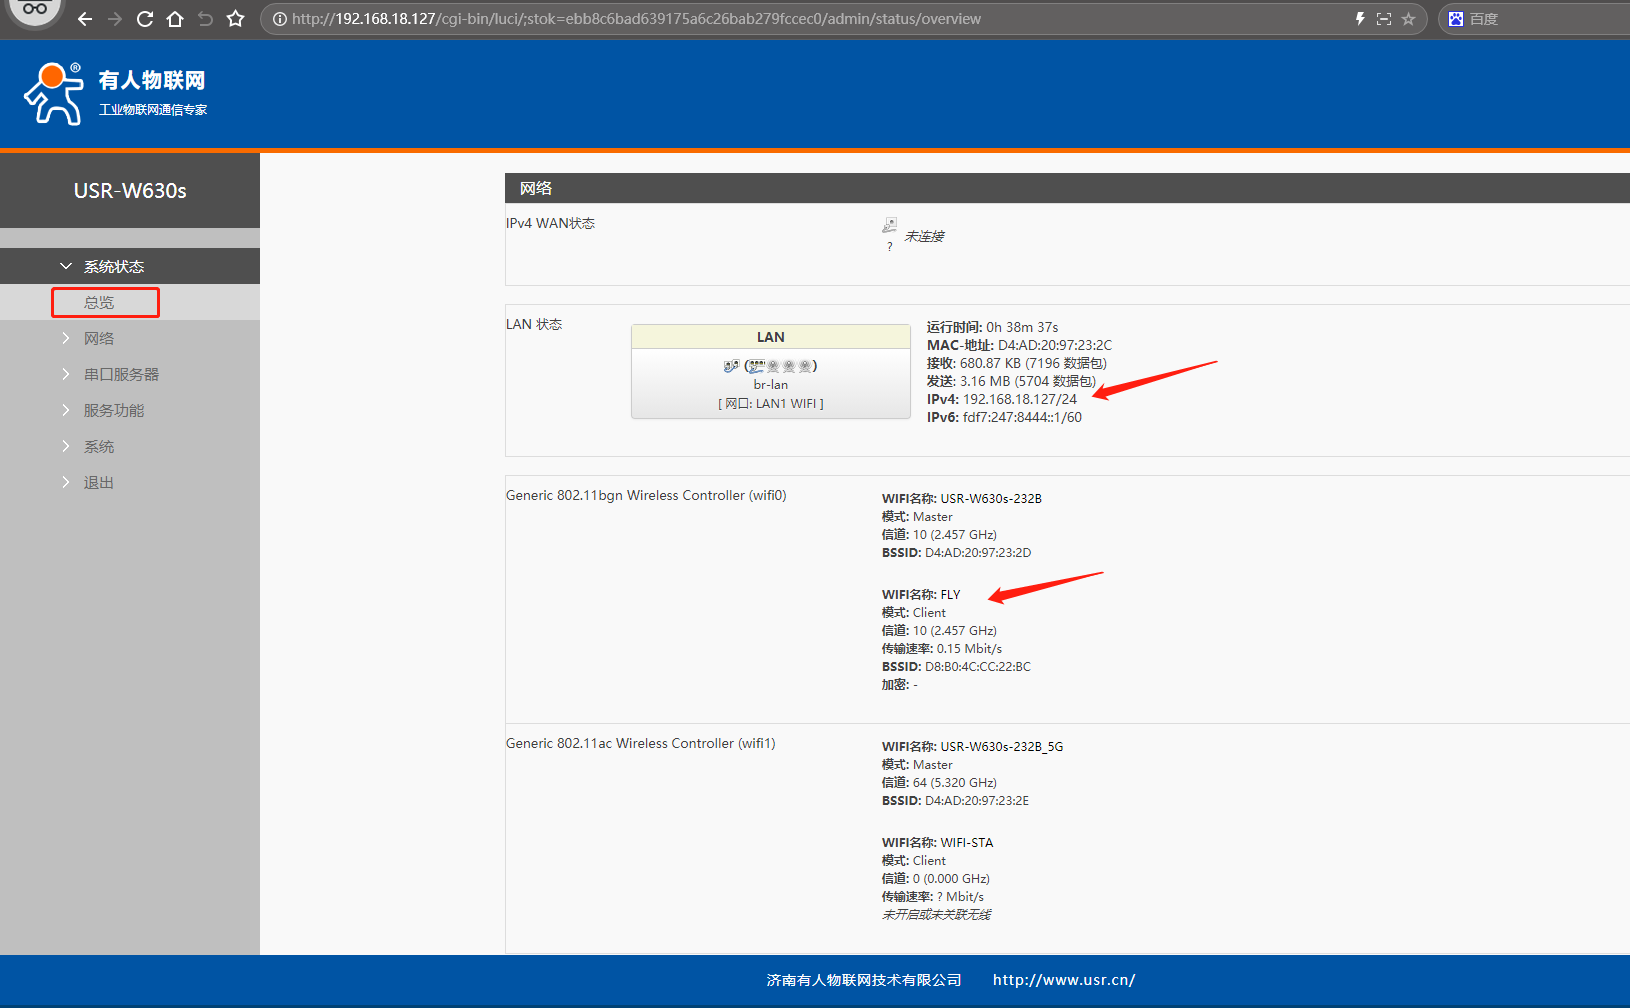Image resolution: width=1630 pixels, height=1008 pixels.
Task: Click the LAN interface box header
Action: point(770,337)
